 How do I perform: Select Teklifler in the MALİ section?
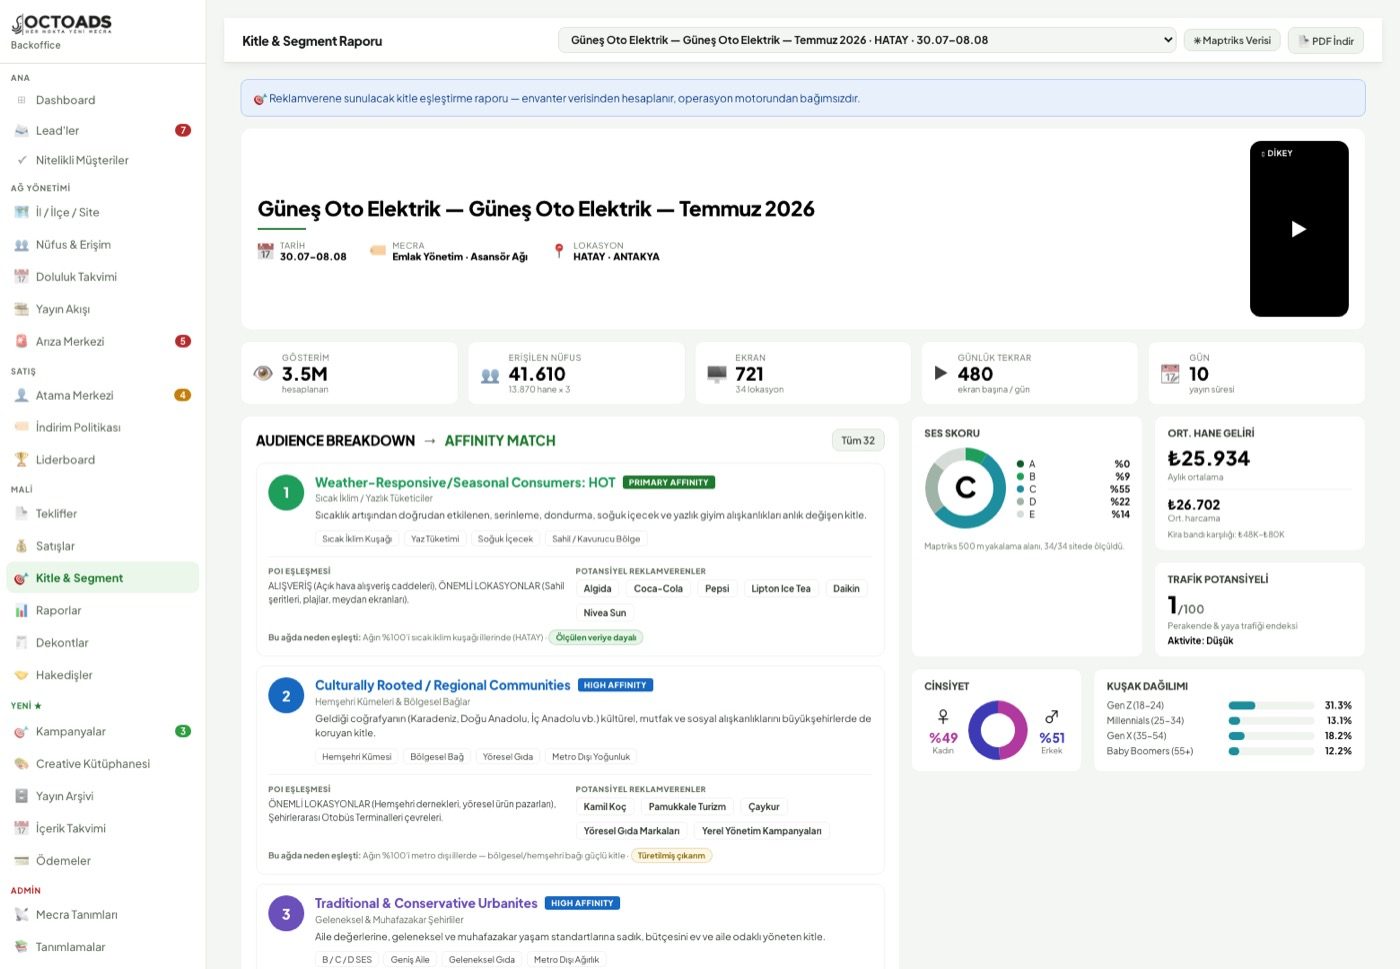coord(102,514)
